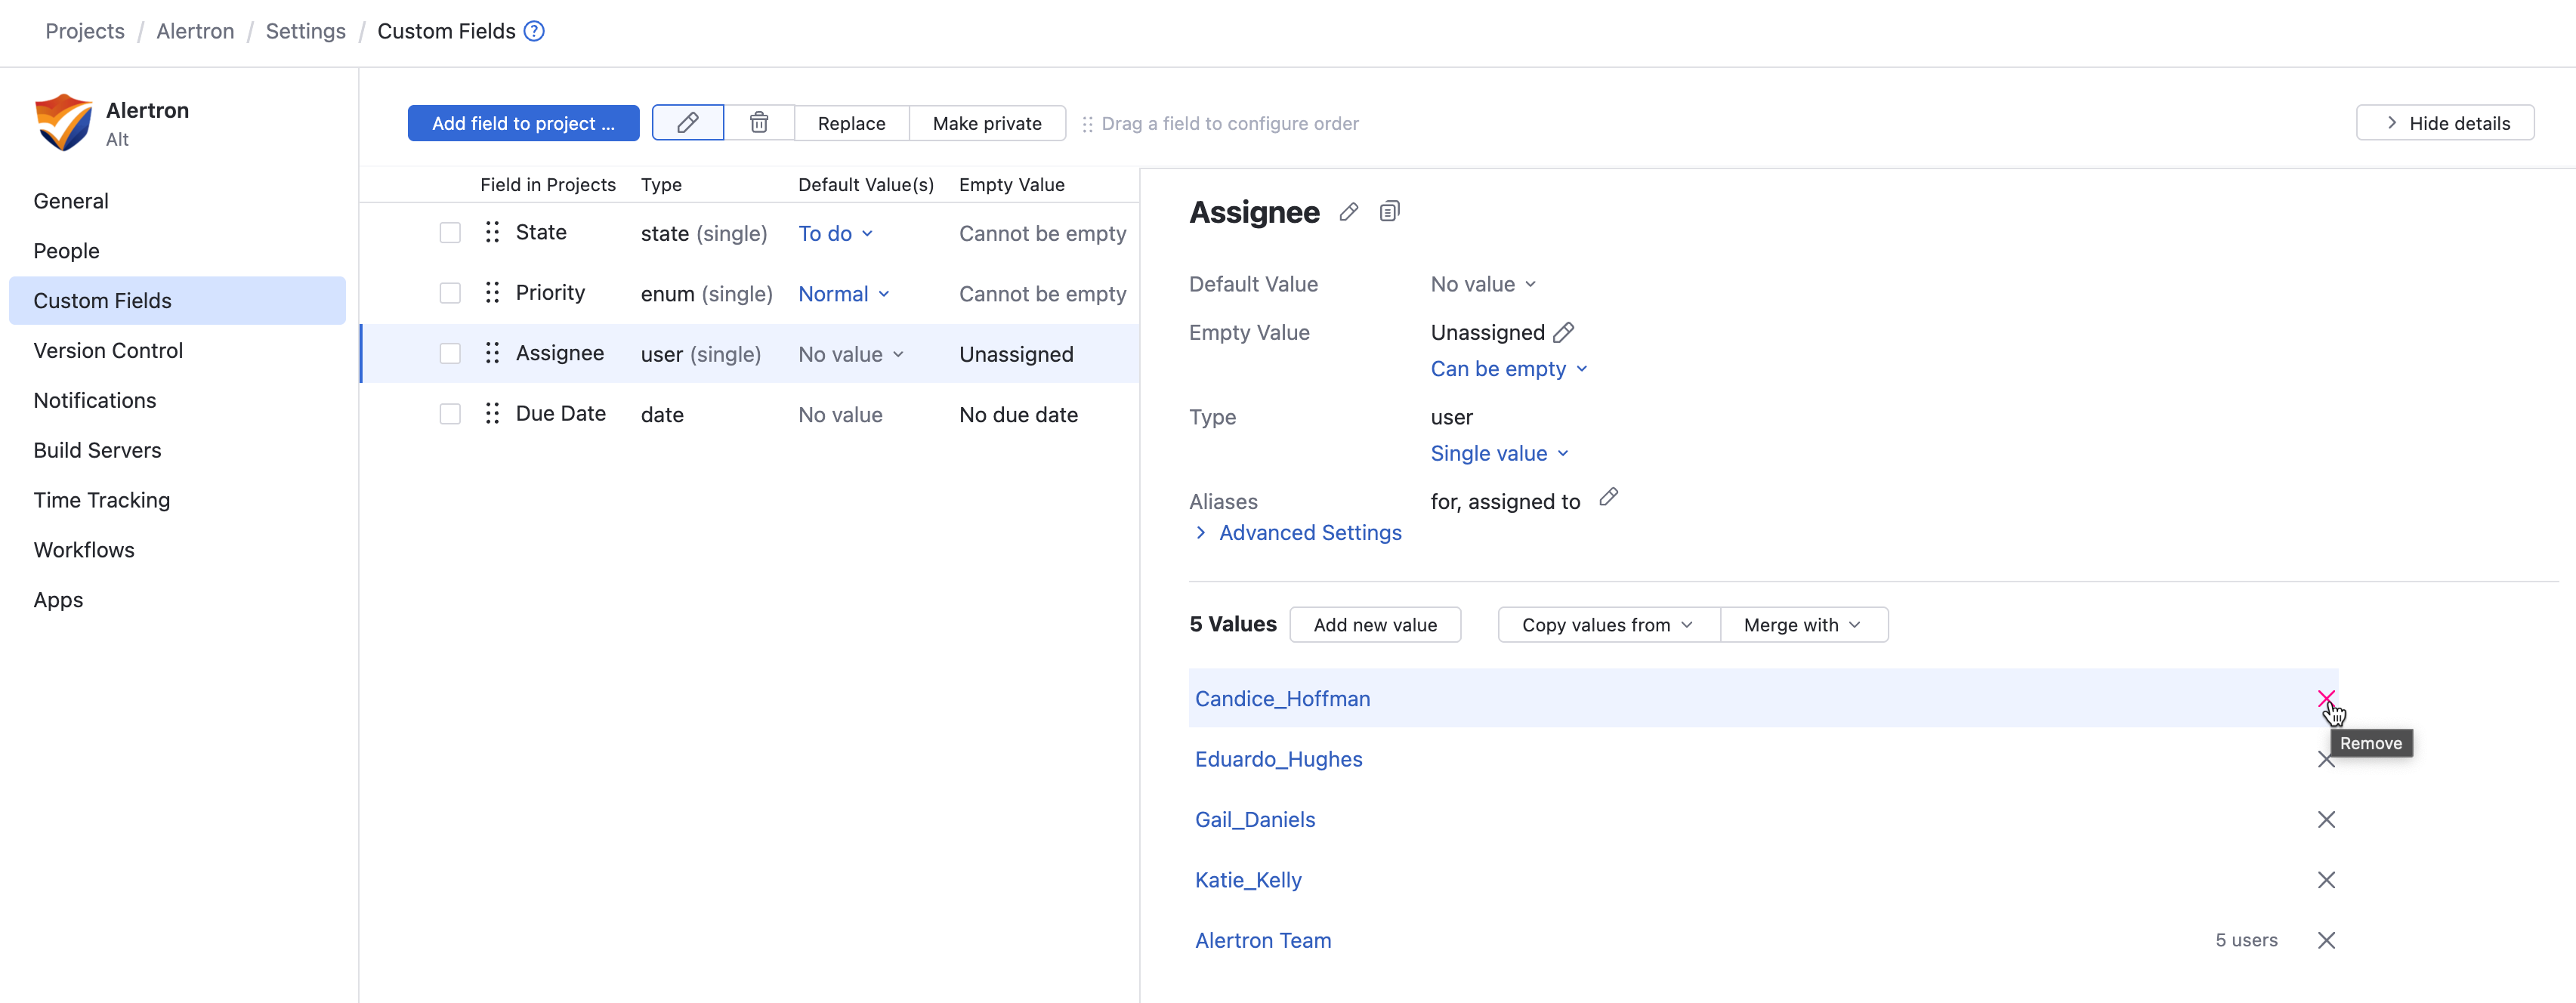Click the Add new value button
Viewport: 2576px width, 1003px height.
1375,625
